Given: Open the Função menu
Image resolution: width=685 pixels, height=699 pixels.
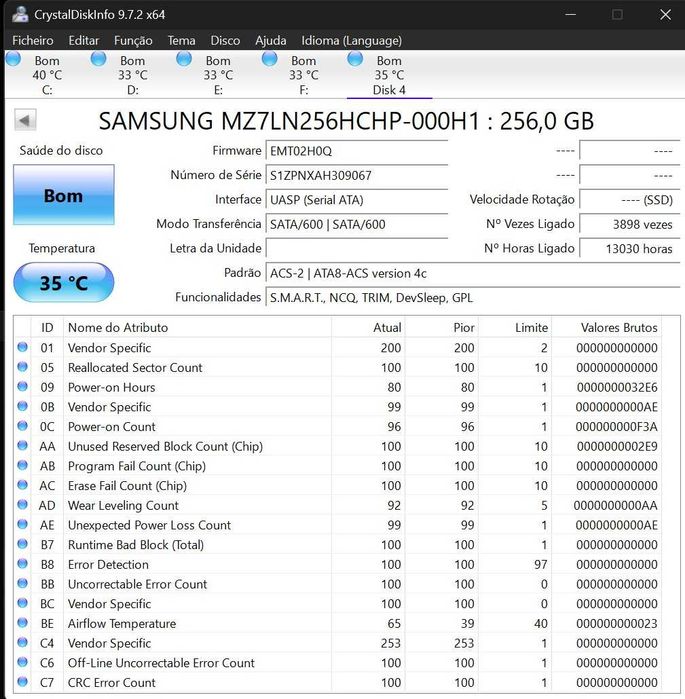Looking at the screenshot, I should click(133, 41).
